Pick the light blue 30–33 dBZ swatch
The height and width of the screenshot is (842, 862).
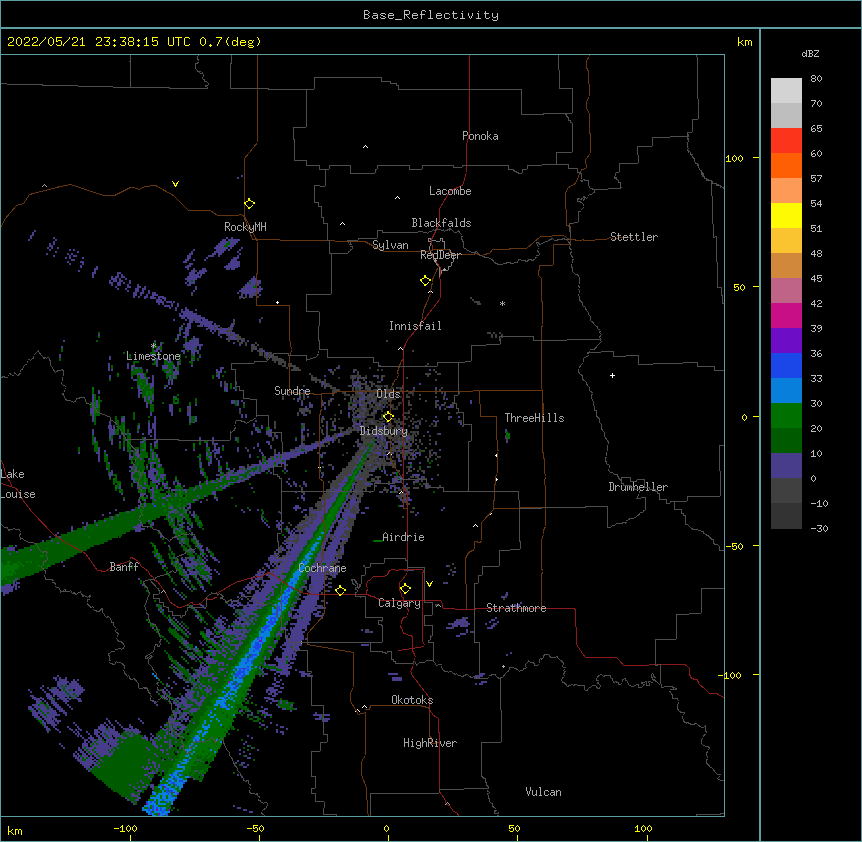point(786,390)
